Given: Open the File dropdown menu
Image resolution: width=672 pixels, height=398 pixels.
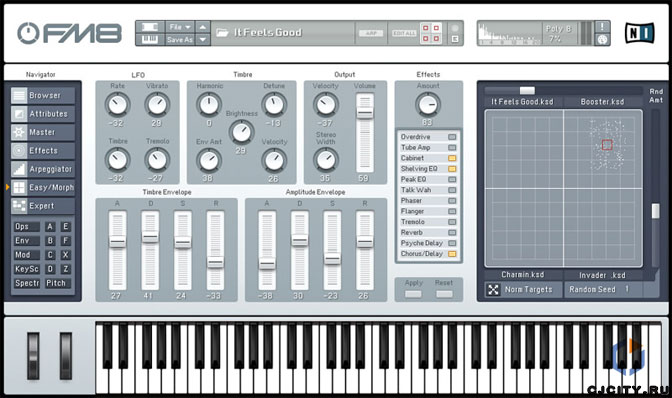Looking at the screenshot, I should point(180,27).
